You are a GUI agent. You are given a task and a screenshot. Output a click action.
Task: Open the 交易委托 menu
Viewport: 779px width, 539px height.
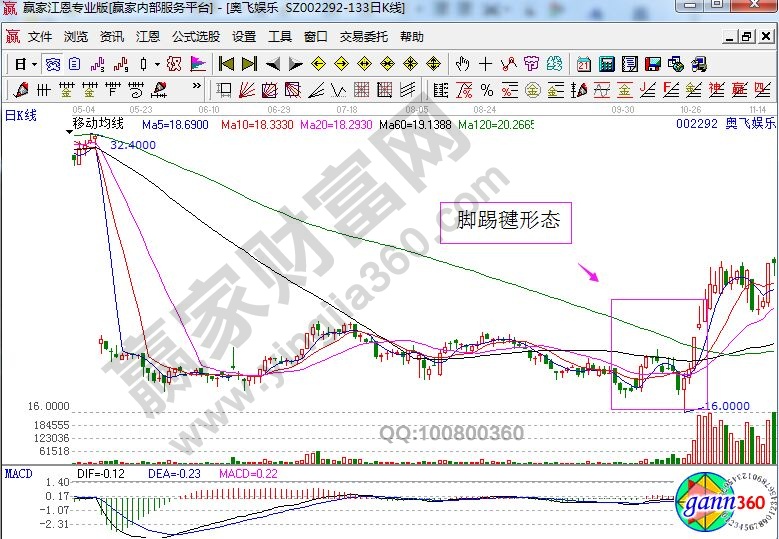pos(364,37)
